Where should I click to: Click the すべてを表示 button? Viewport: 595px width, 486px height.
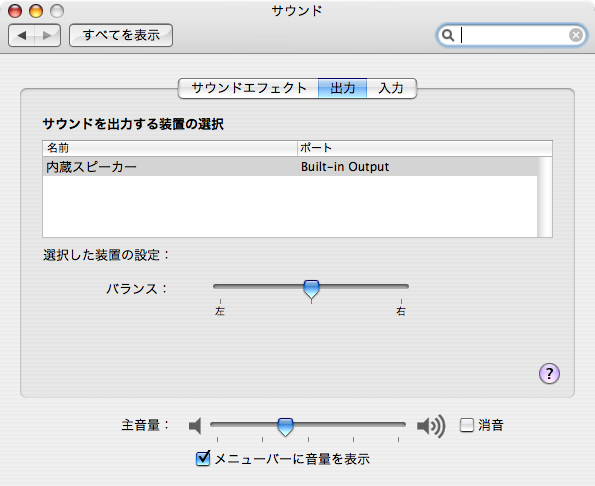pos(121,36)
